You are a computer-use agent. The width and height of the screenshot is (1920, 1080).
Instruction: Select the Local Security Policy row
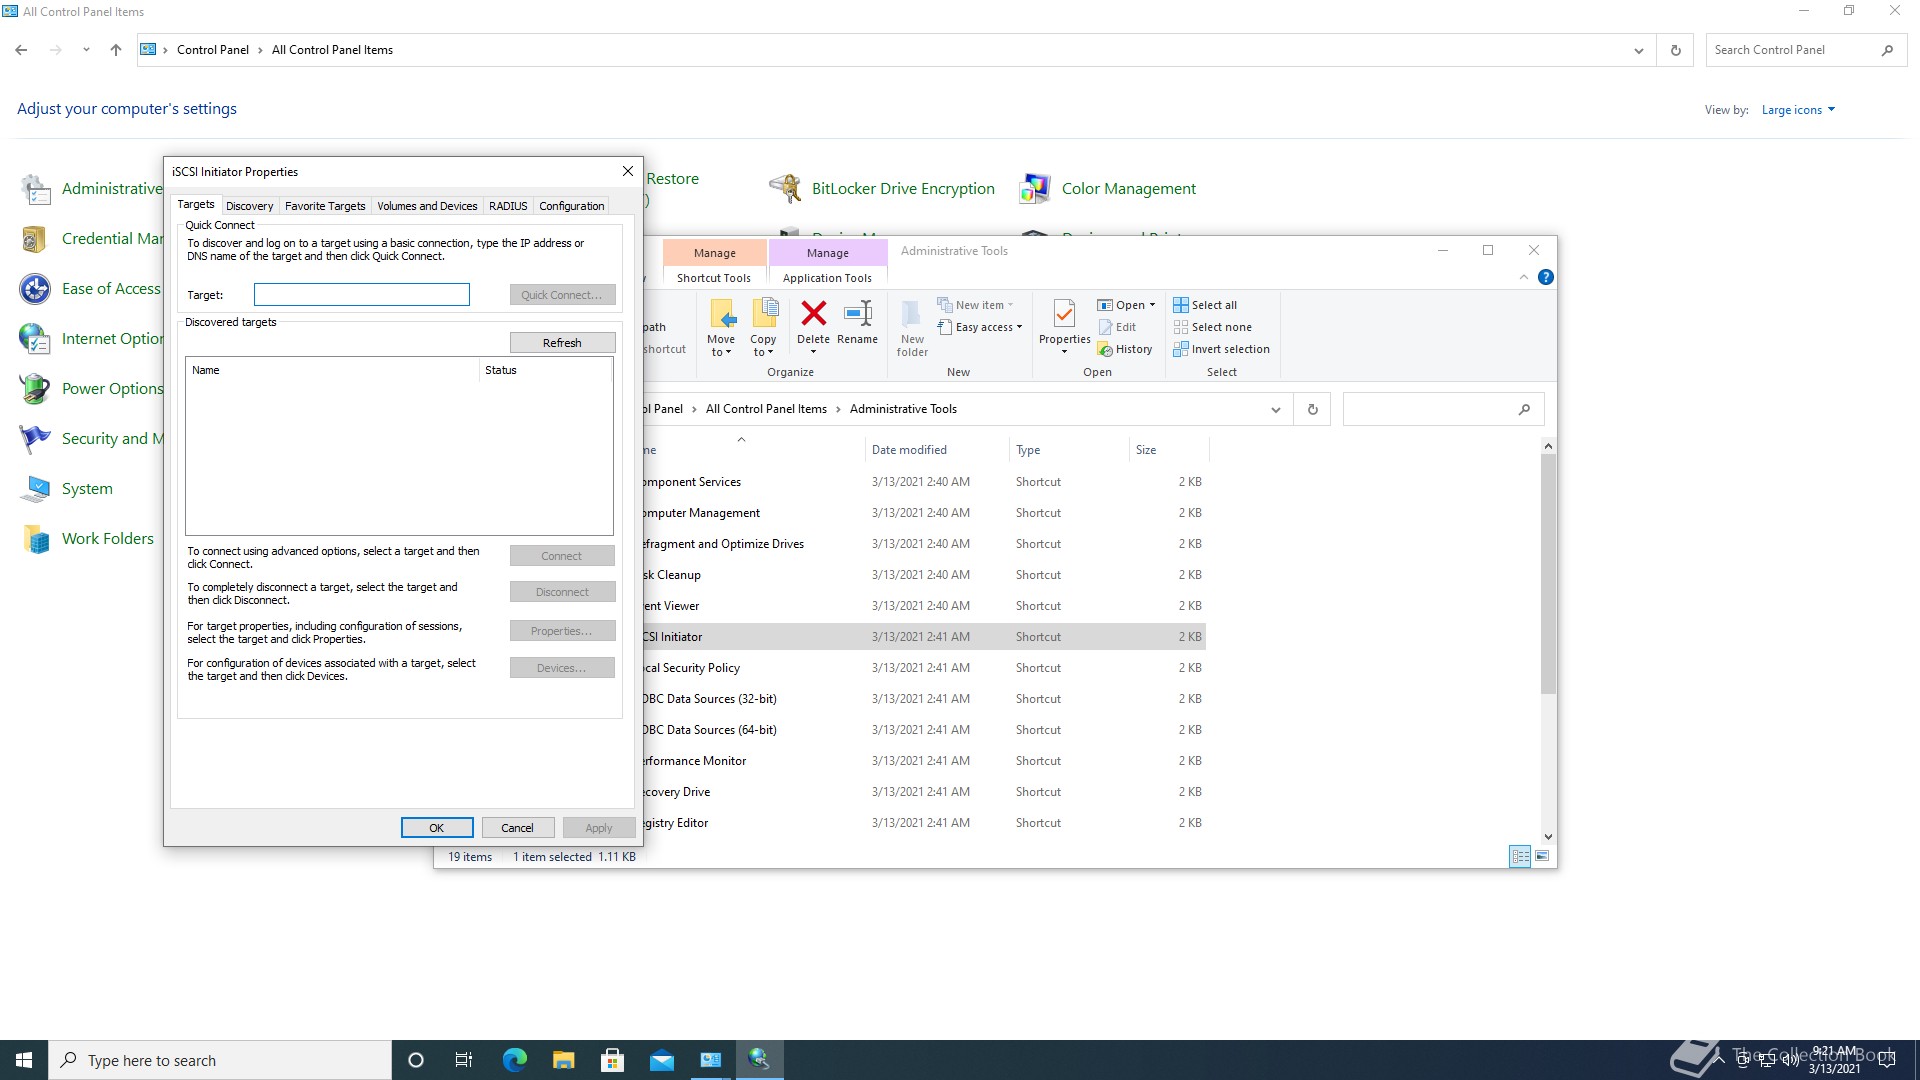[x=922, y=668]
